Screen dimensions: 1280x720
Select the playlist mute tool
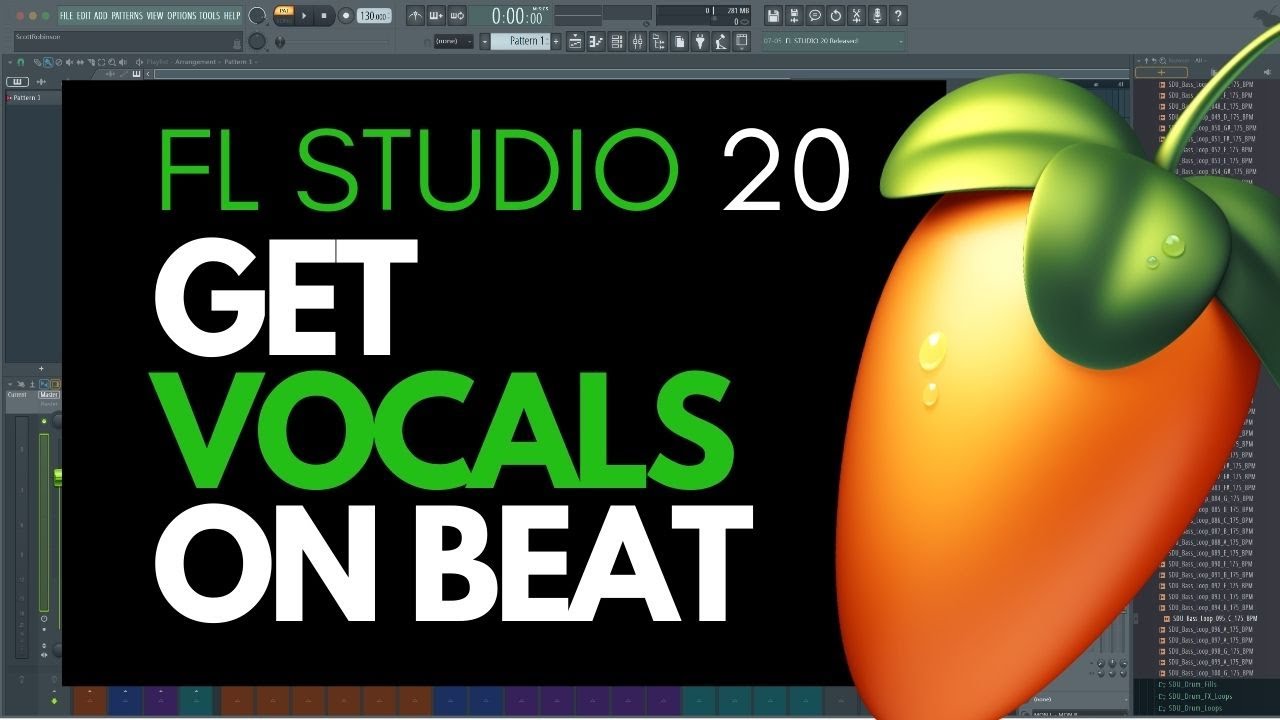click(x=69, y=62)
